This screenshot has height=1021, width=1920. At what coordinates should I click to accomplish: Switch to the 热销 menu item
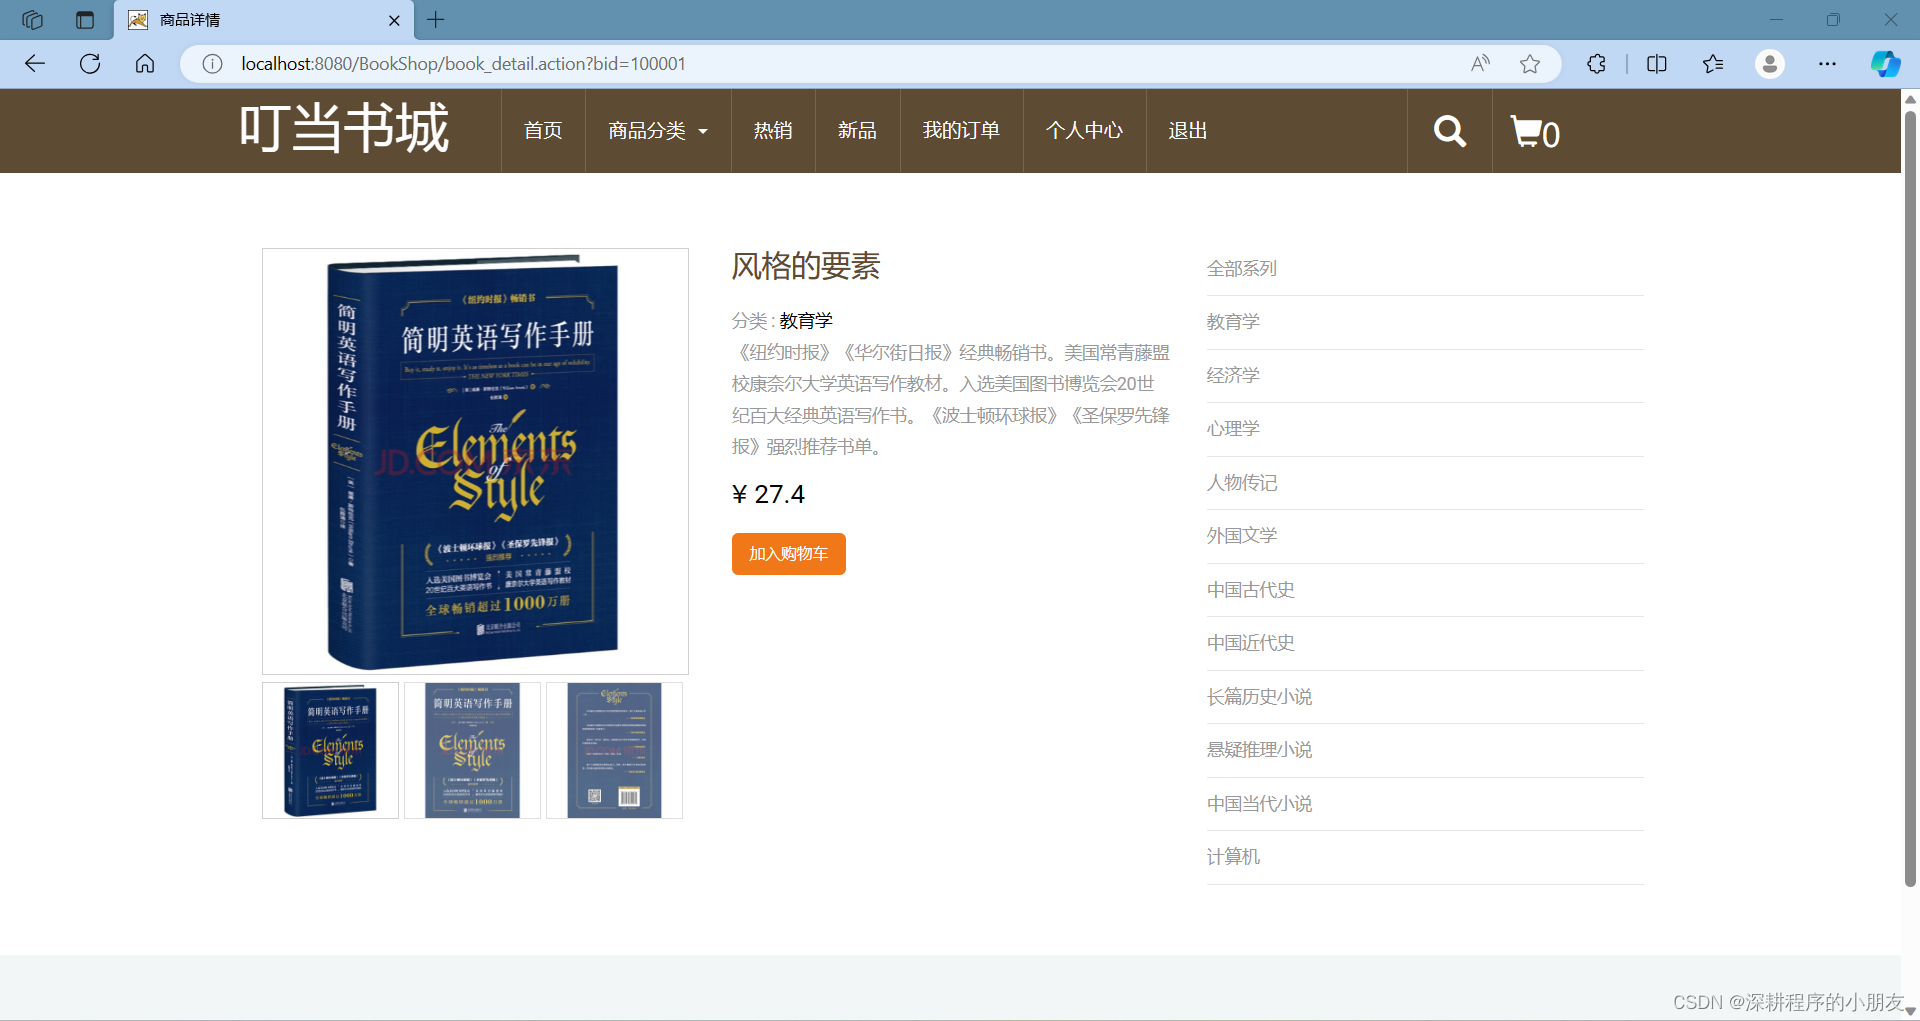772,130
